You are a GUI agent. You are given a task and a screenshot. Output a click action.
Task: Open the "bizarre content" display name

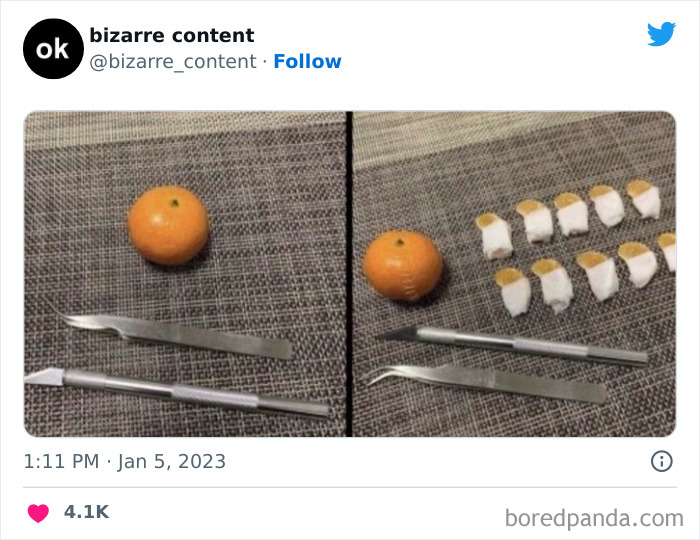(x=172, y=35)
